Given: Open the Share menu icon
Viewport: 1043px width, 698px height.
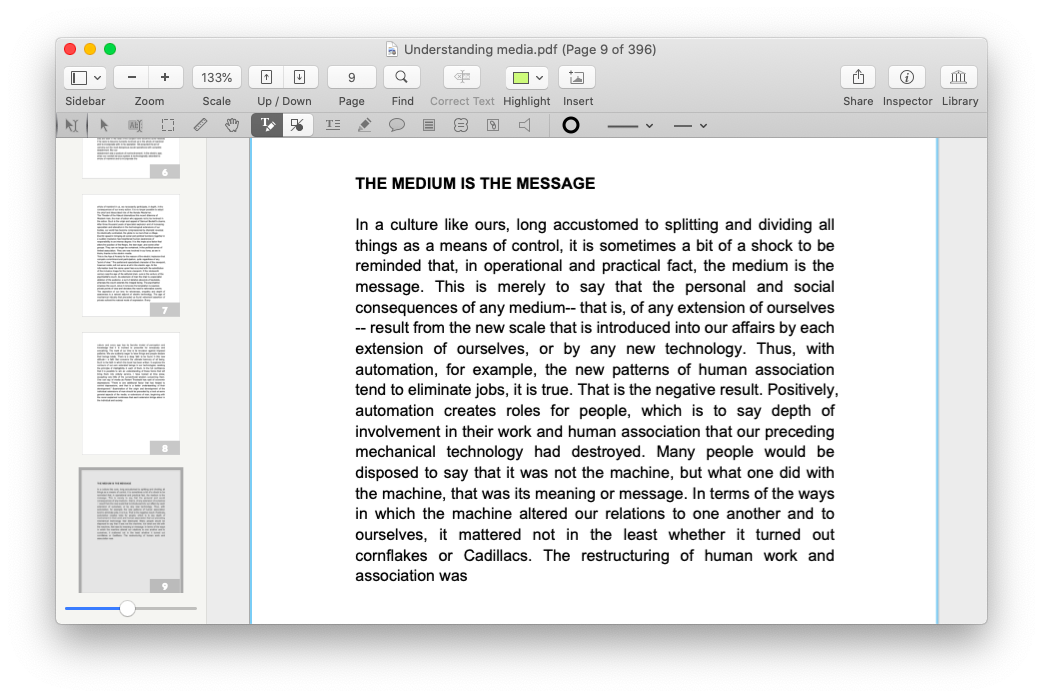Looking at the screenshot, I should (858, 78).
